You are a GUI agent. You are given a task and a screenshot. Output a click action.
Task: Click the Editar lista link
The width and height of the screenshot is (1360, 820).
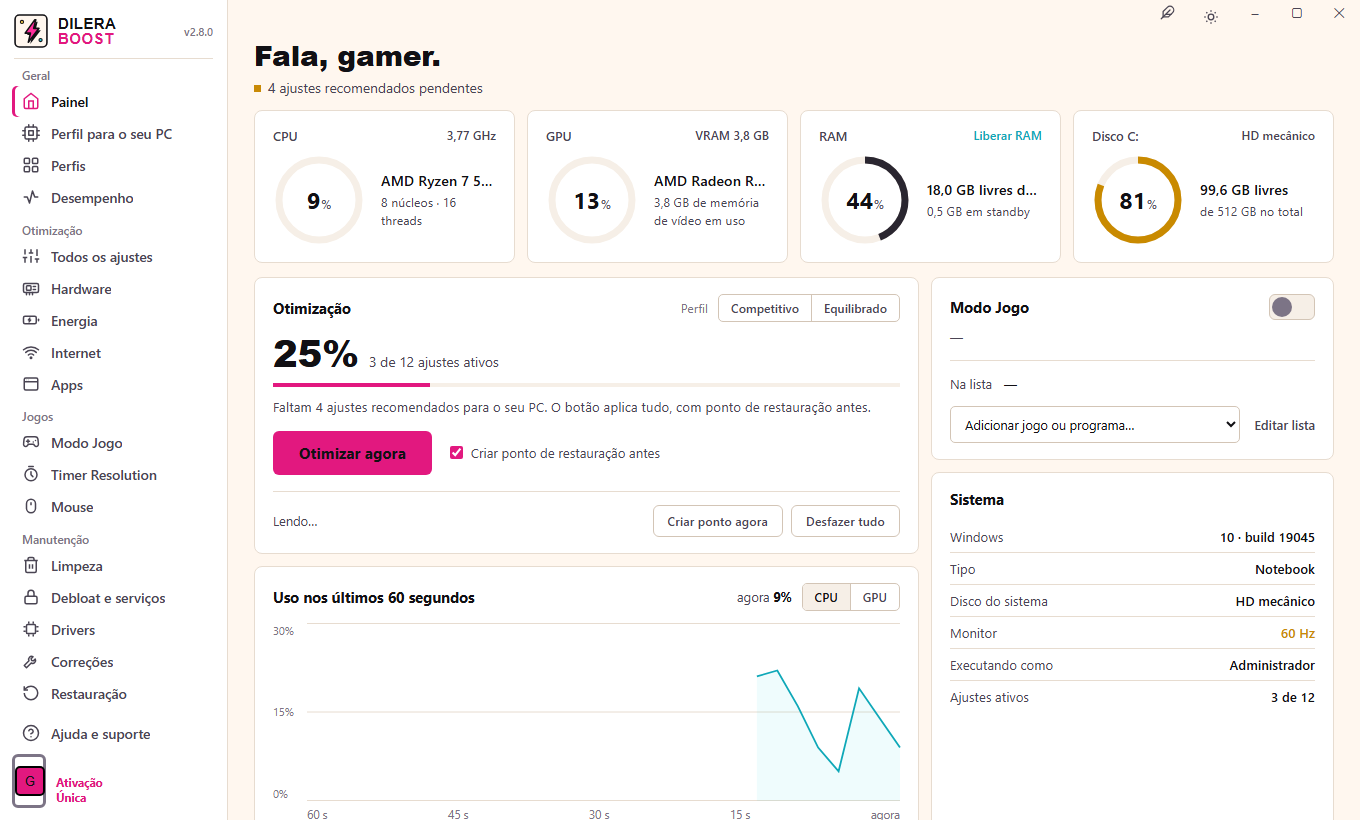[1285, 425]
